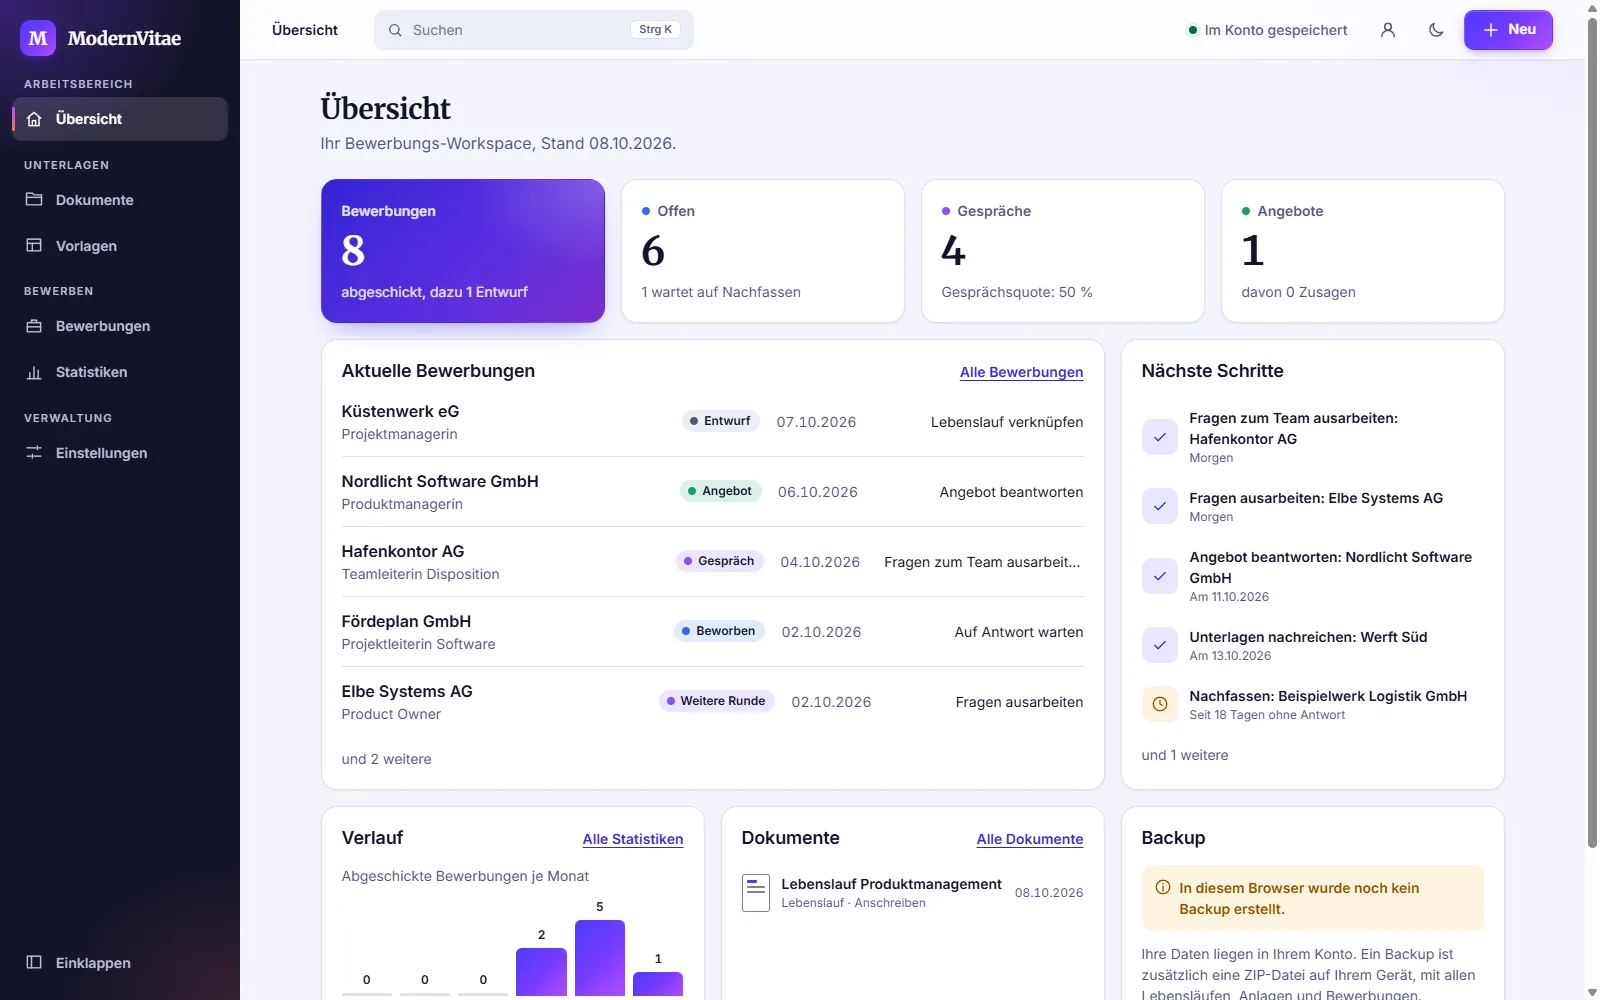Image resolution: width=1600 pixels, height=1000 pixels.
Task: Open the user account icon
Action: (x=1388, y=30)
